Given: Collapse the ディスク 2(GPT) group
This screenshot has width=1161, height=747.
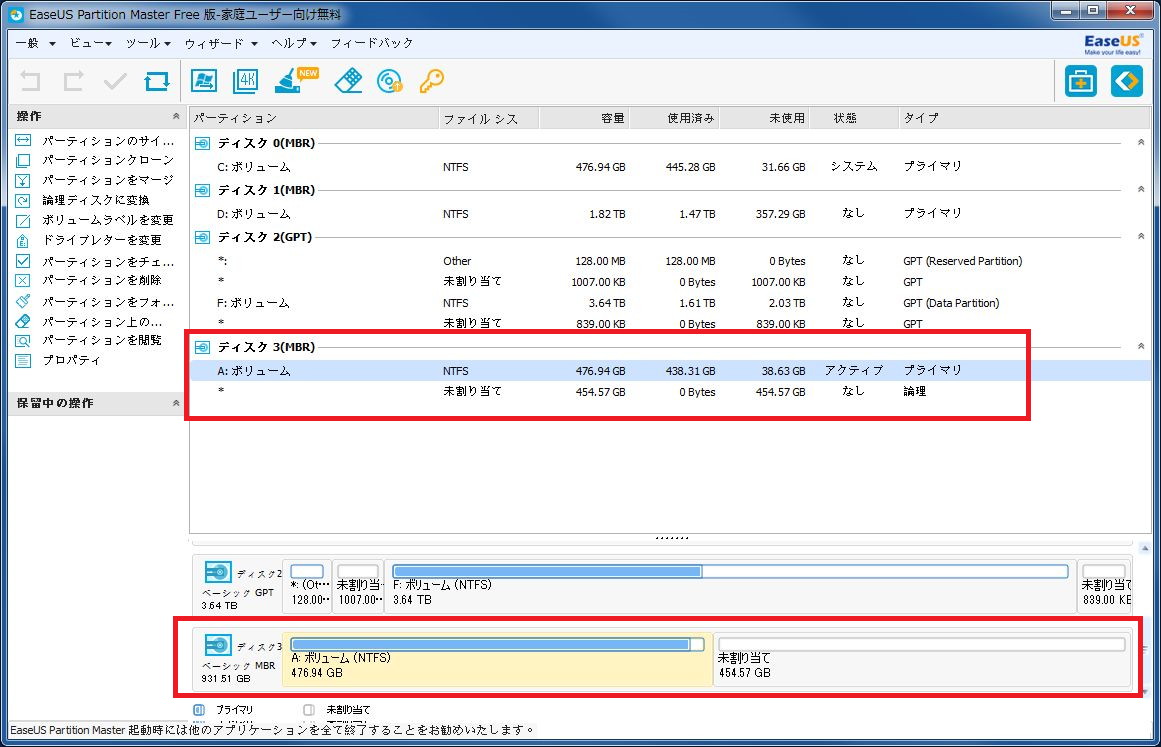Looking at the screenshot, I should click(x=1141, y=237).
